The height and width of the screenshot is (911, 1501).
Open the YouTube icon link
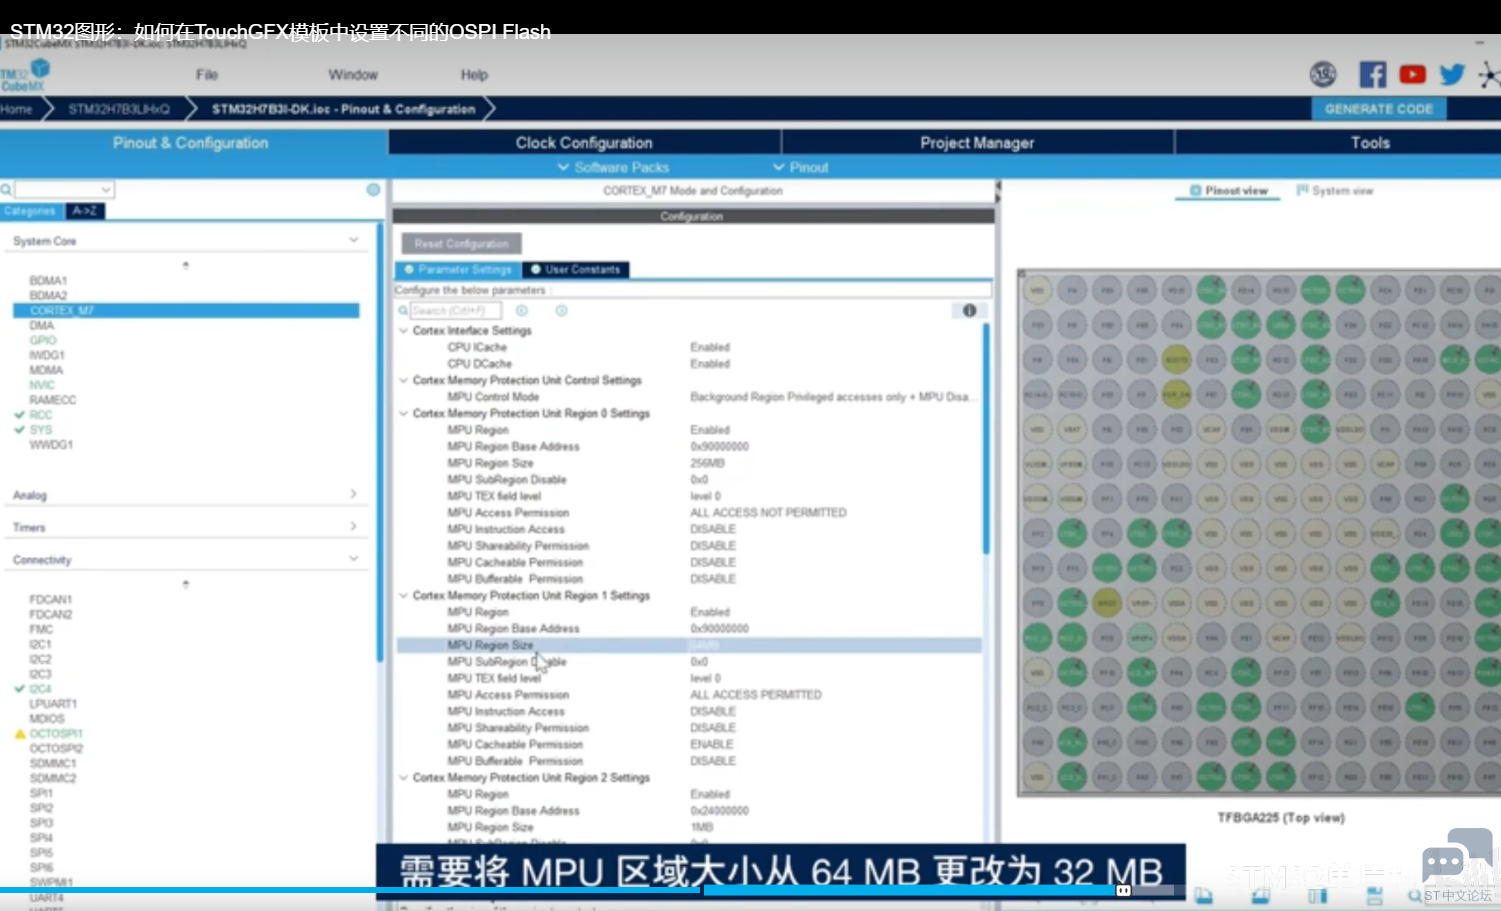pyautogui.click(x=1412, y=74)
